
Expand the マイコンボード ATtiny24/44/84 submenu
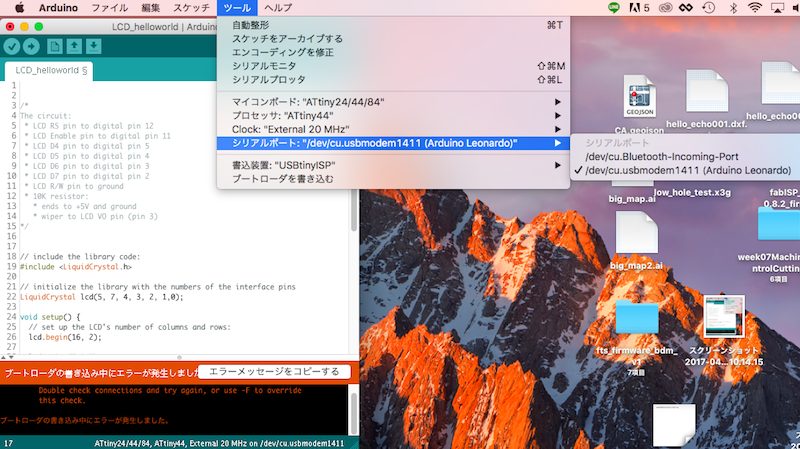point(393,102)
